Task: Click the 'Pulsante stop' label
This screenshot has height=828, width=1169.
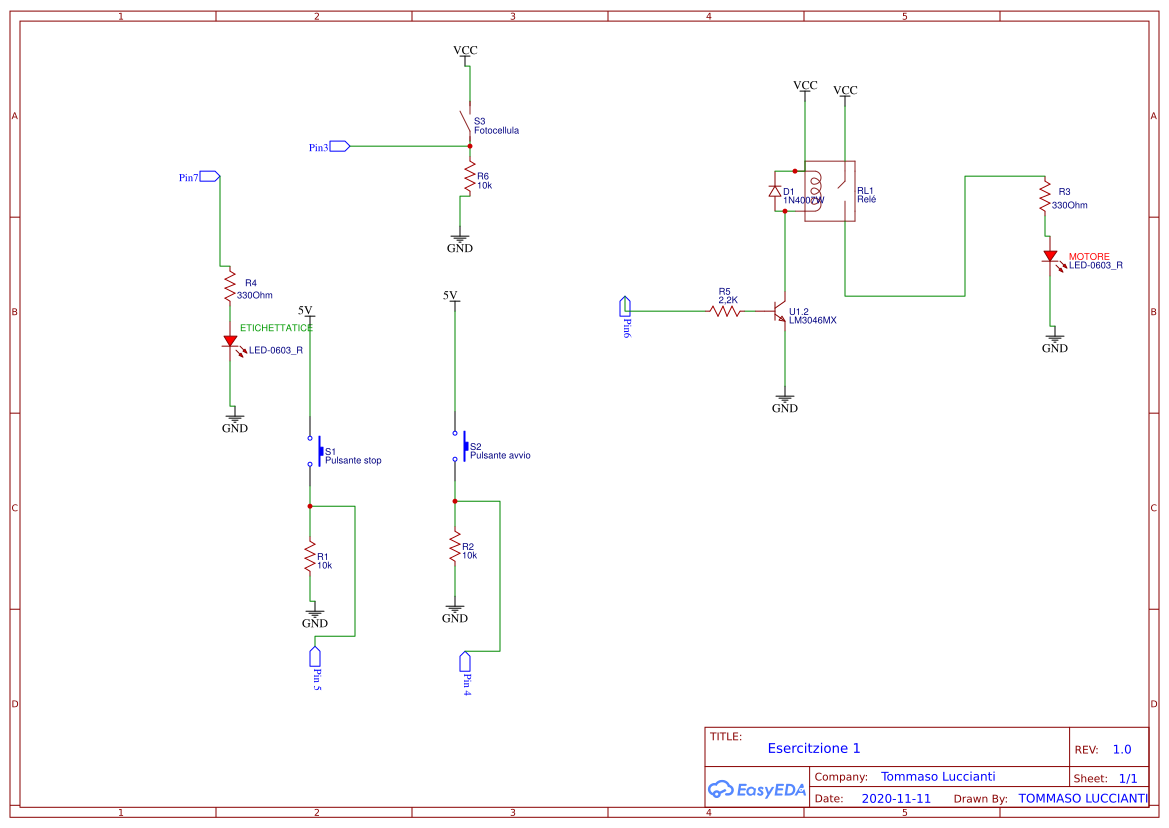Action: 353,461
